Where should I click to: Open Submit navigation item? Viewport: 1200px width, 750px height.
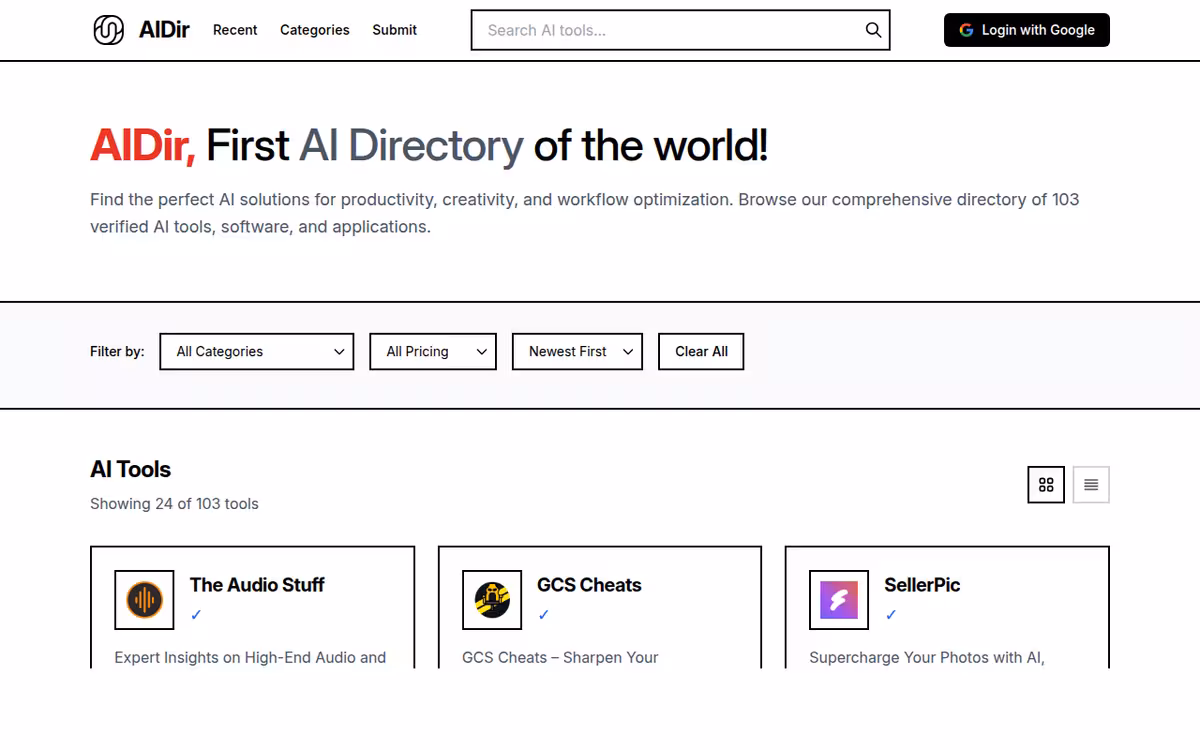coord(395,30)
